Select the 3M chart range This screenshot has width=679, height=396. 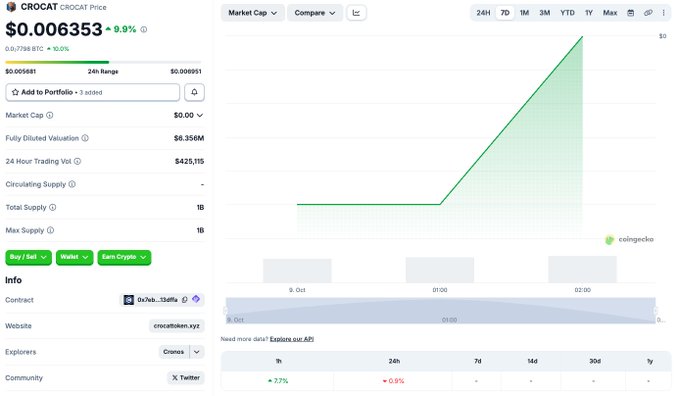(545, 13)
